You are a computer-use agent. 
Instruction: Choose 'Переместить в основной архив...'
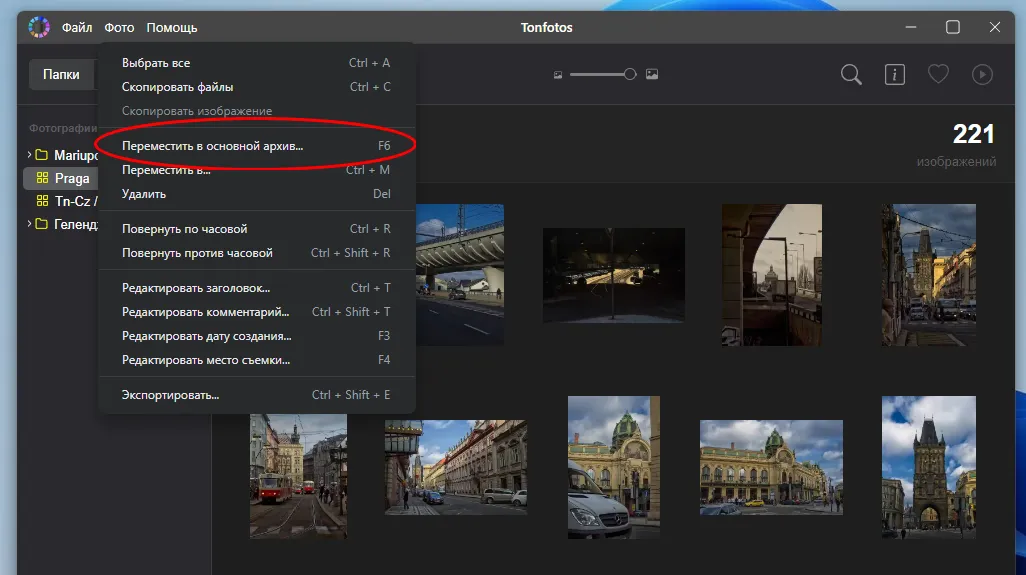pos(212,146)
